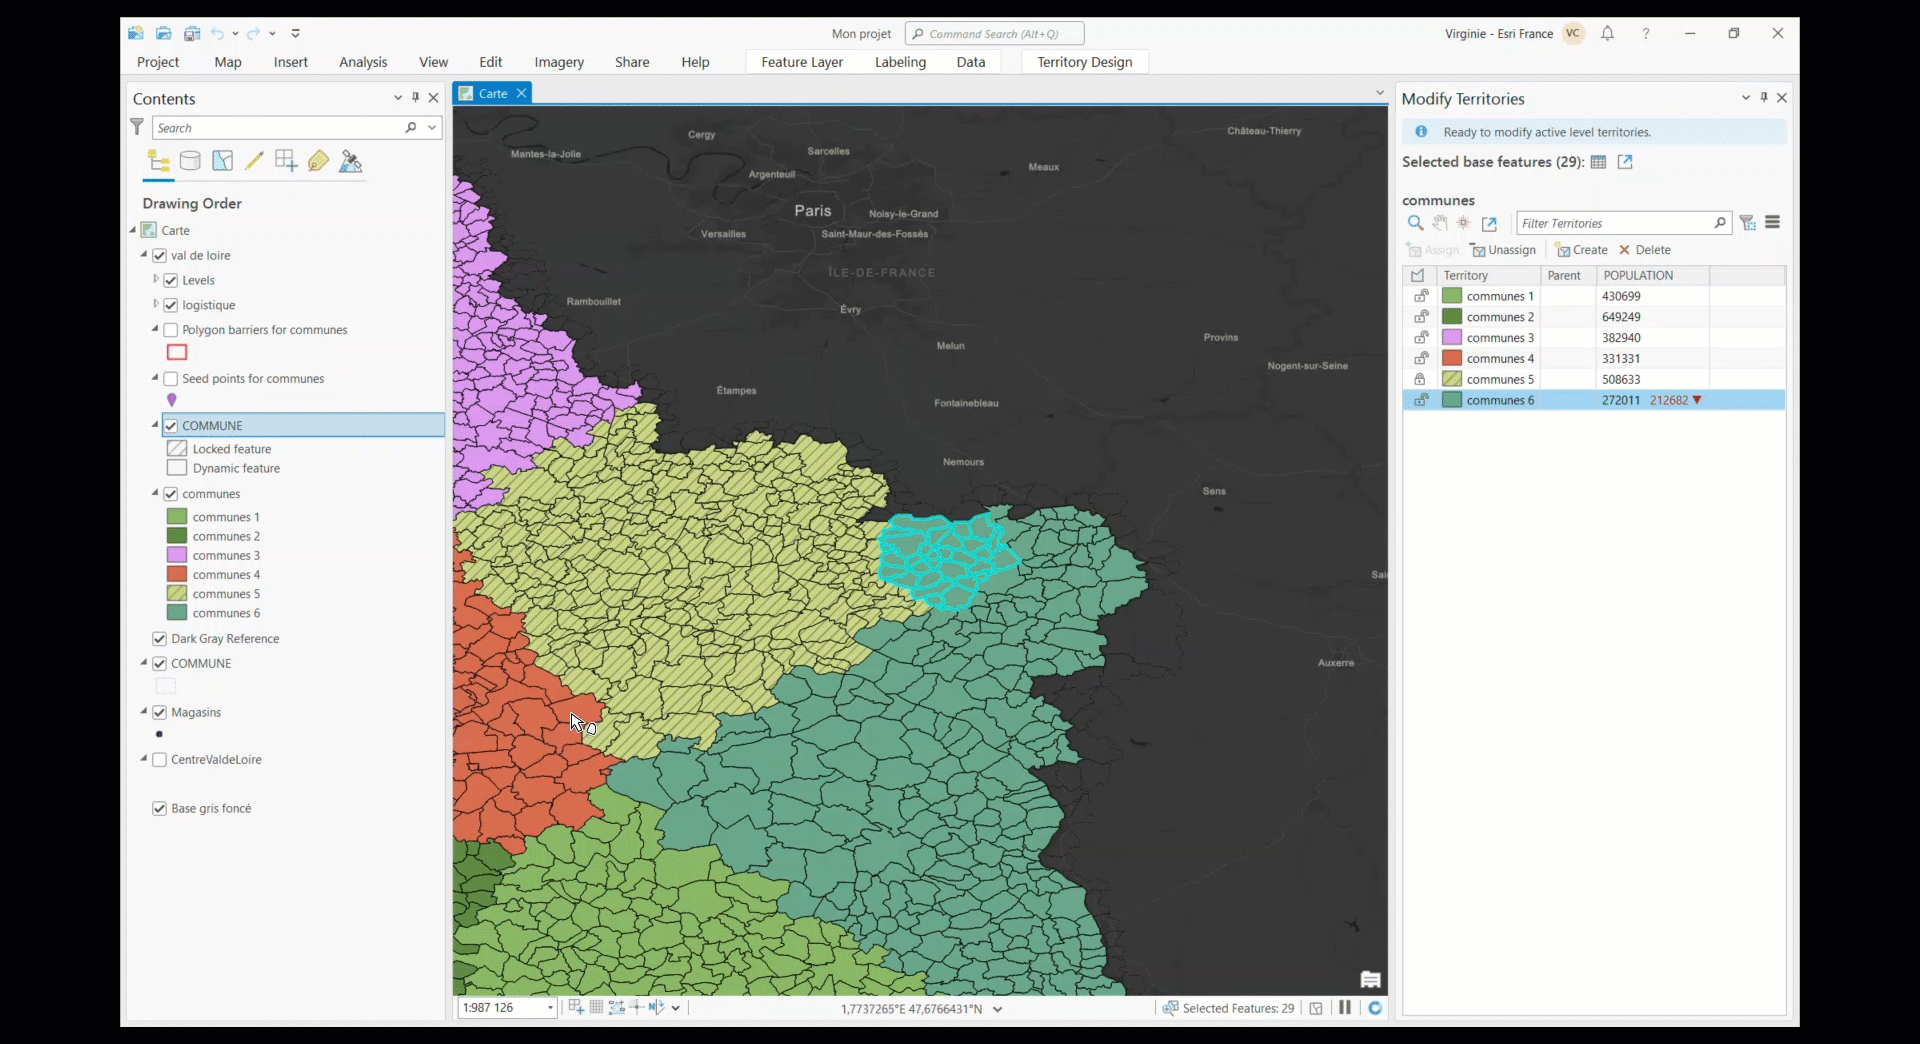Select List By Drawing Order icon
Viewport: 1920px width, 1044px height.
point(158,161)
